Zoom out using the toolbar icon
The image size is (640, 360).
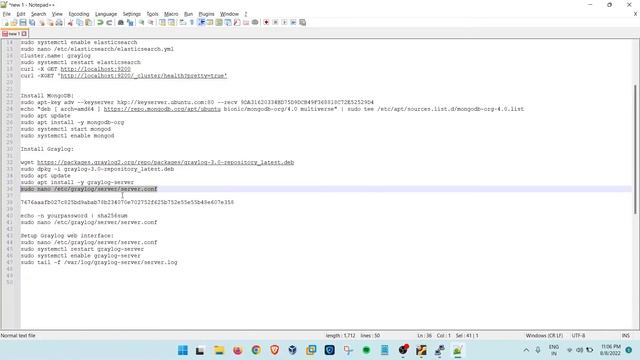[x=151, y=22]
